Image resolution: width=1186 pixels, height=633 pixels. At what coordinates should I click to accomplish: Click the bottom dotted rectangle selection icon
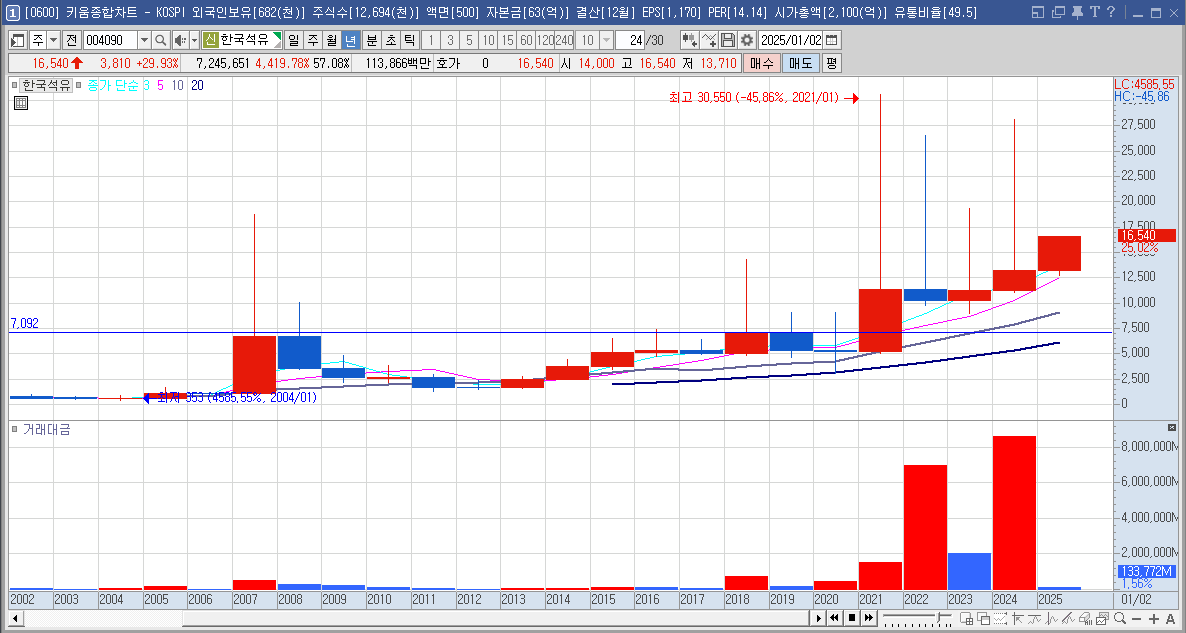(1000, 619)
